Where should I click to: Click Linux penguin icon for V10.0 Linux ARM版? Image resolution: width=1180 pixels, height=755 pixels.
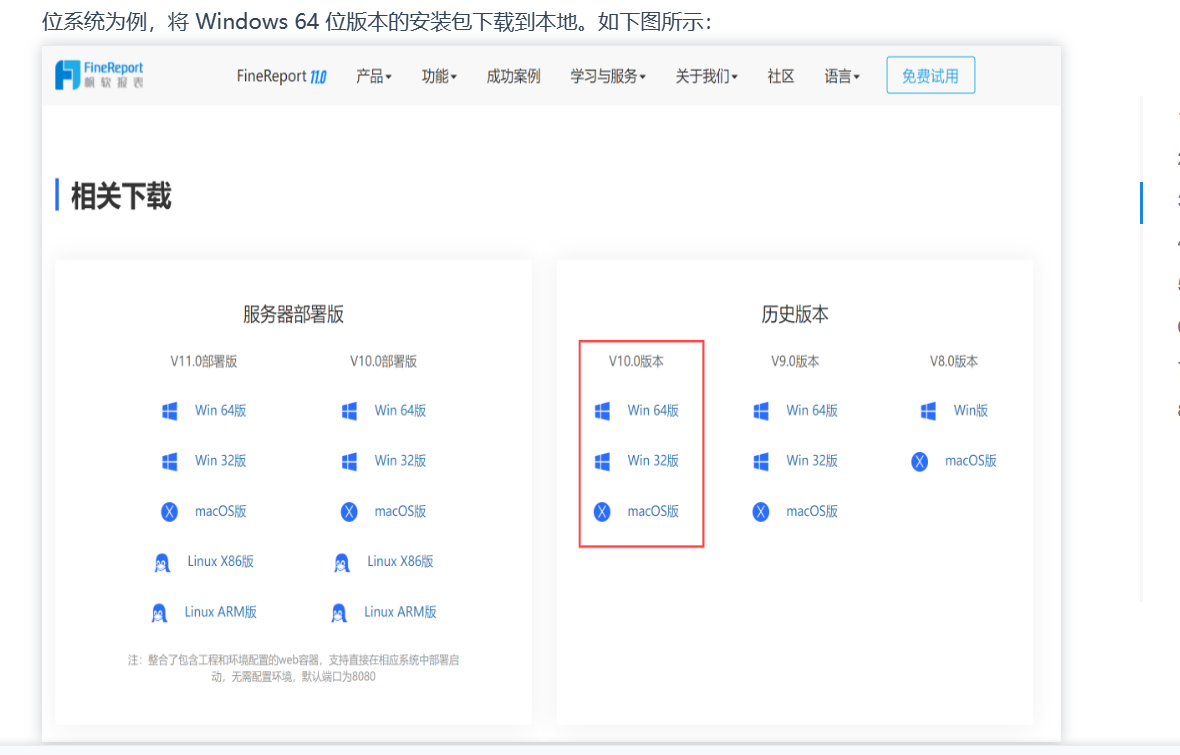[x=339, y=613]
